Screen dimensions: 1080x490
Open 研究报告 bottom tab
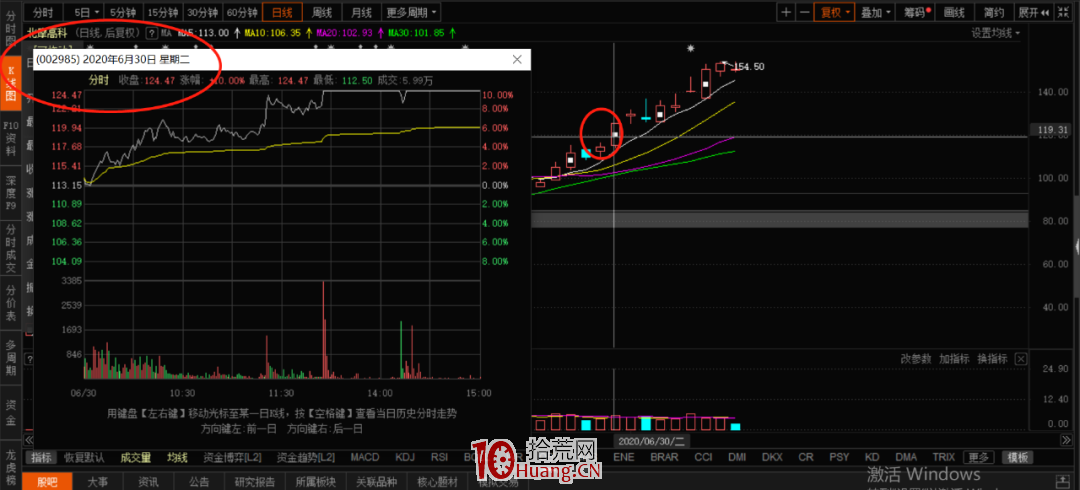255,481
